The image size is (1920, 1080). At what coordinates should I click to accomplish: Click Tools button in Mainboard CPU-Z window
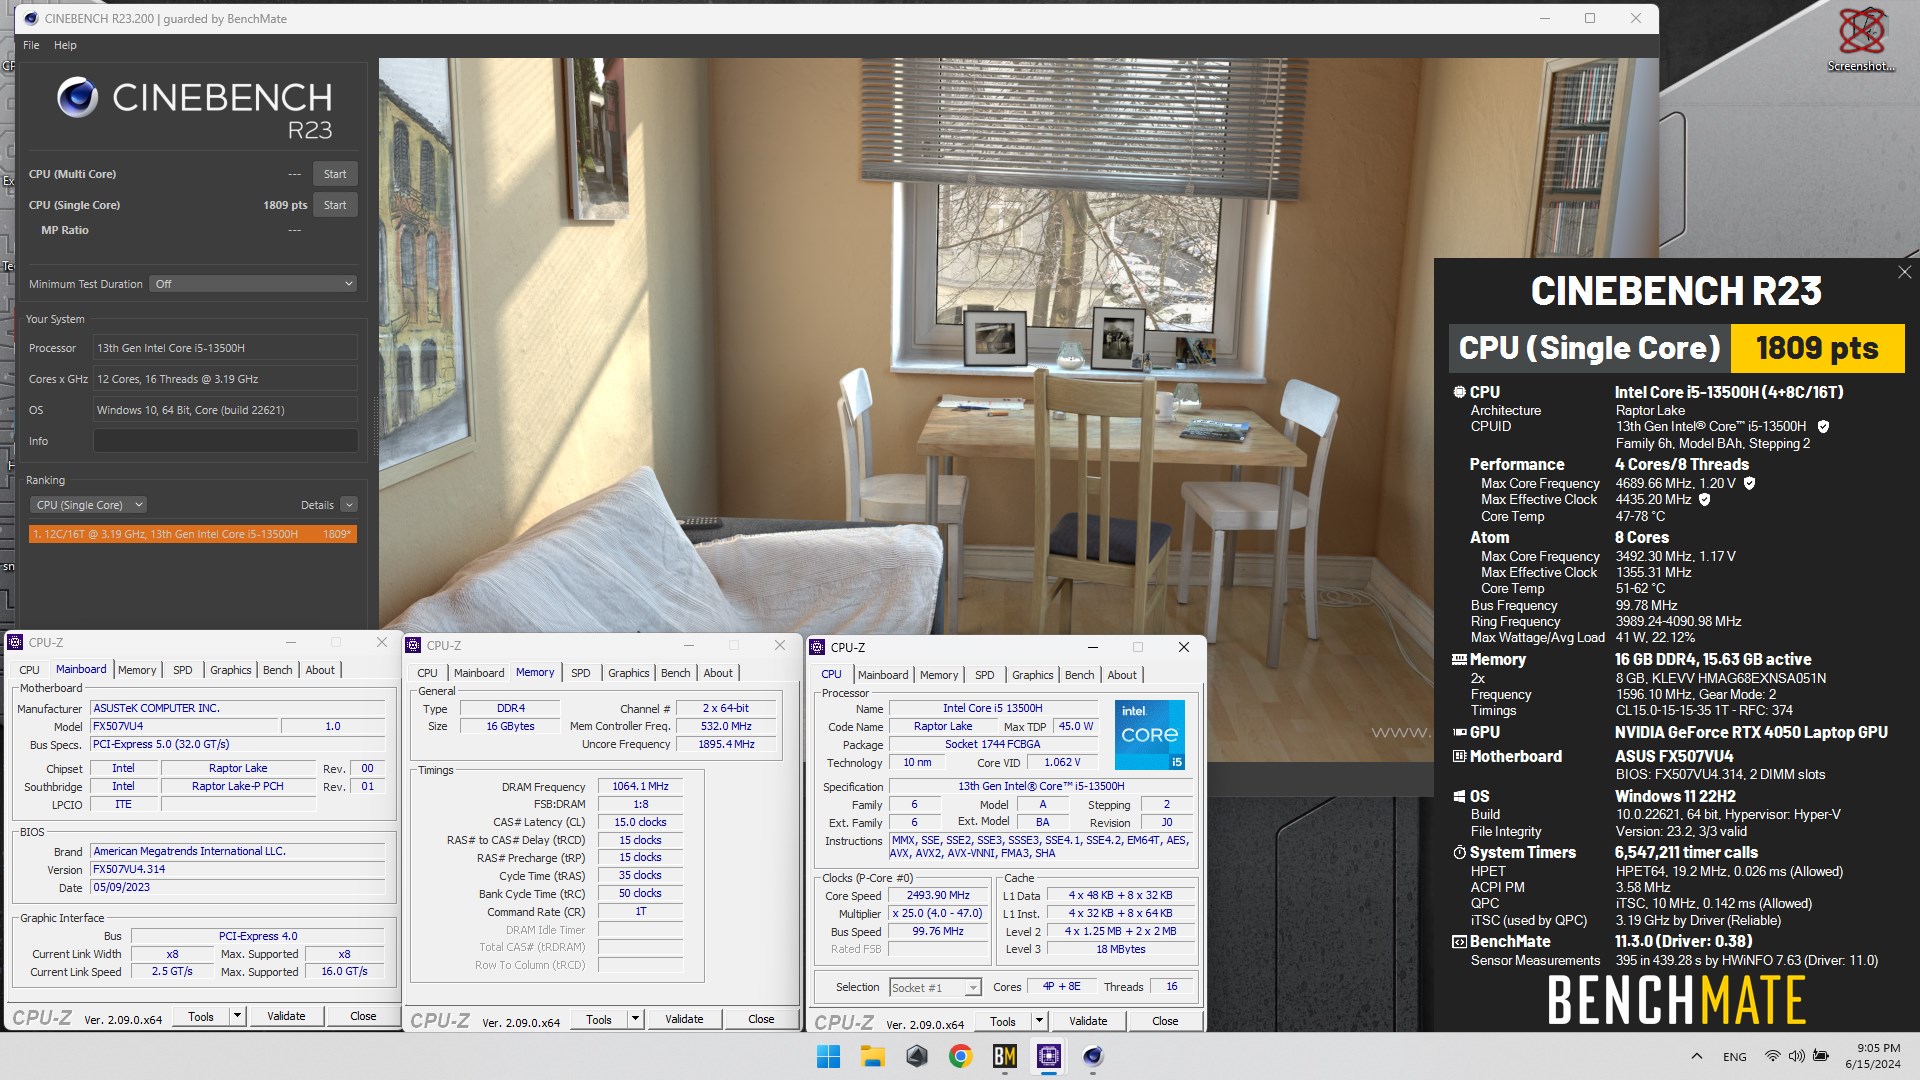pyautogui.click(x=201, y=1016)
